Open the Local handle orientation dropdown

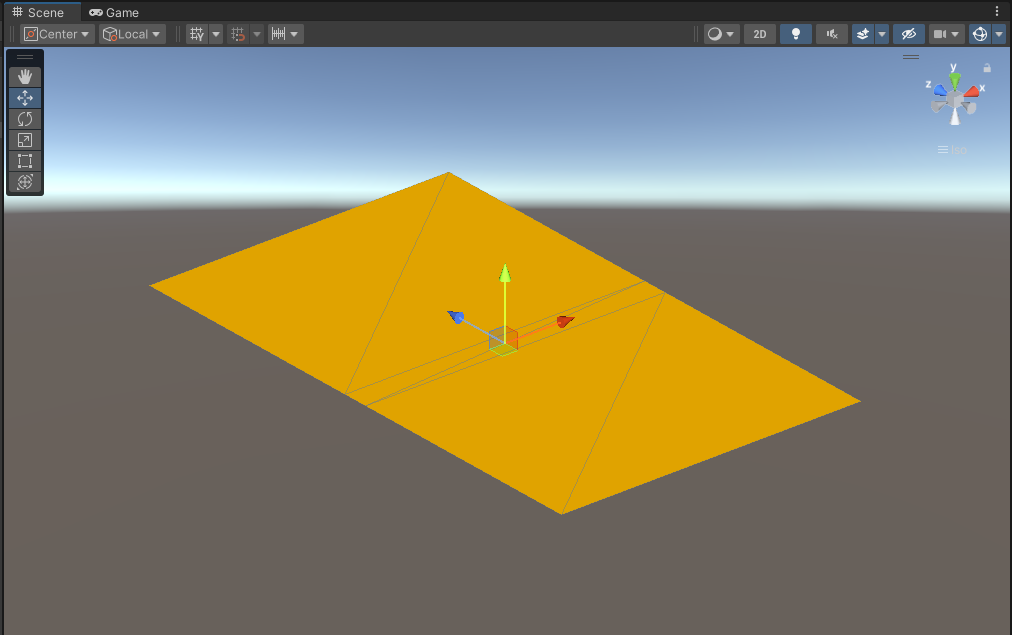coord(131,33)
